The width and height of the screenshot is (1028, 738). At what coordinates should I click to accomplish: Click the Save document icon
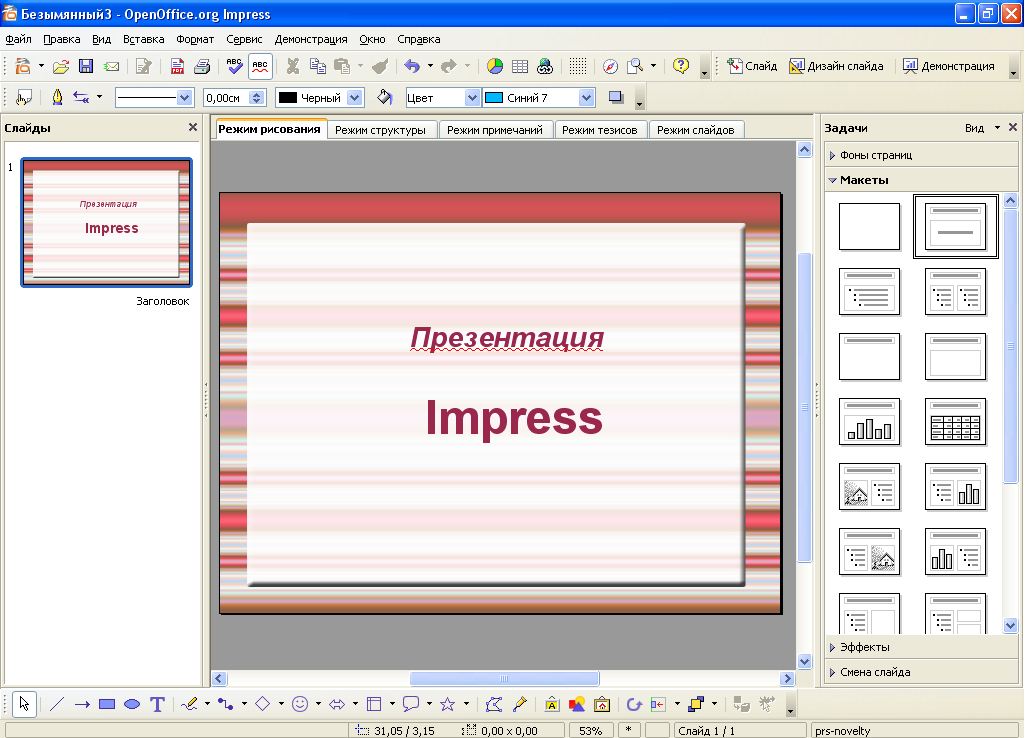(86, 67)
